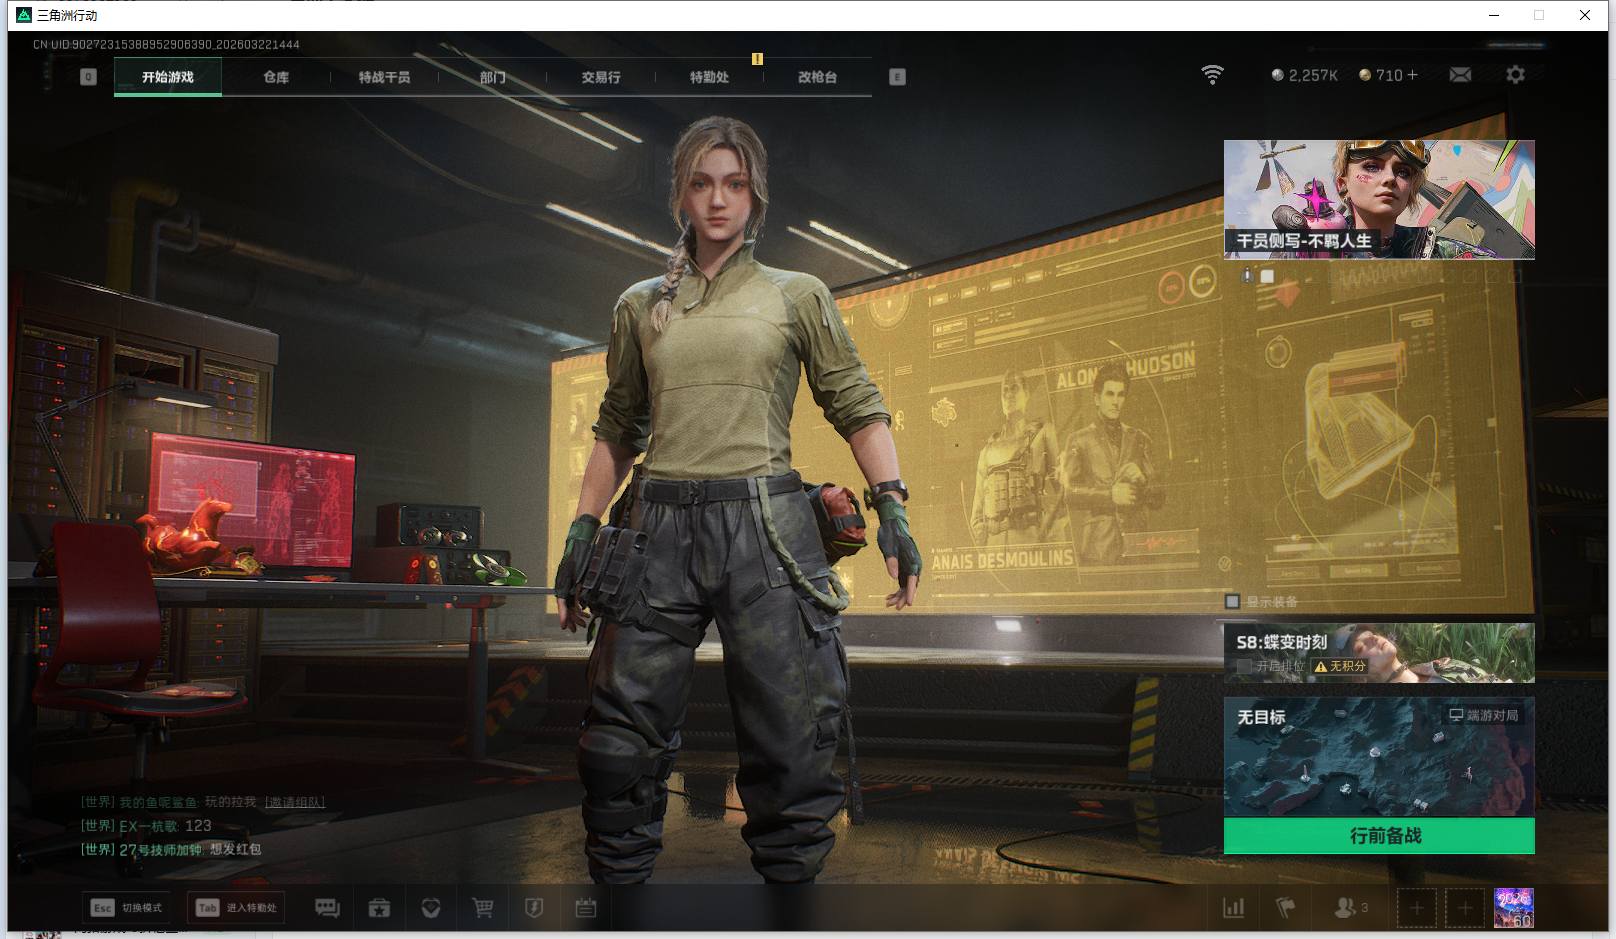Viewport: 1616px width, 939px height.
Task: Click the small rocket icon below banner
Action: tap(1247, 275)
